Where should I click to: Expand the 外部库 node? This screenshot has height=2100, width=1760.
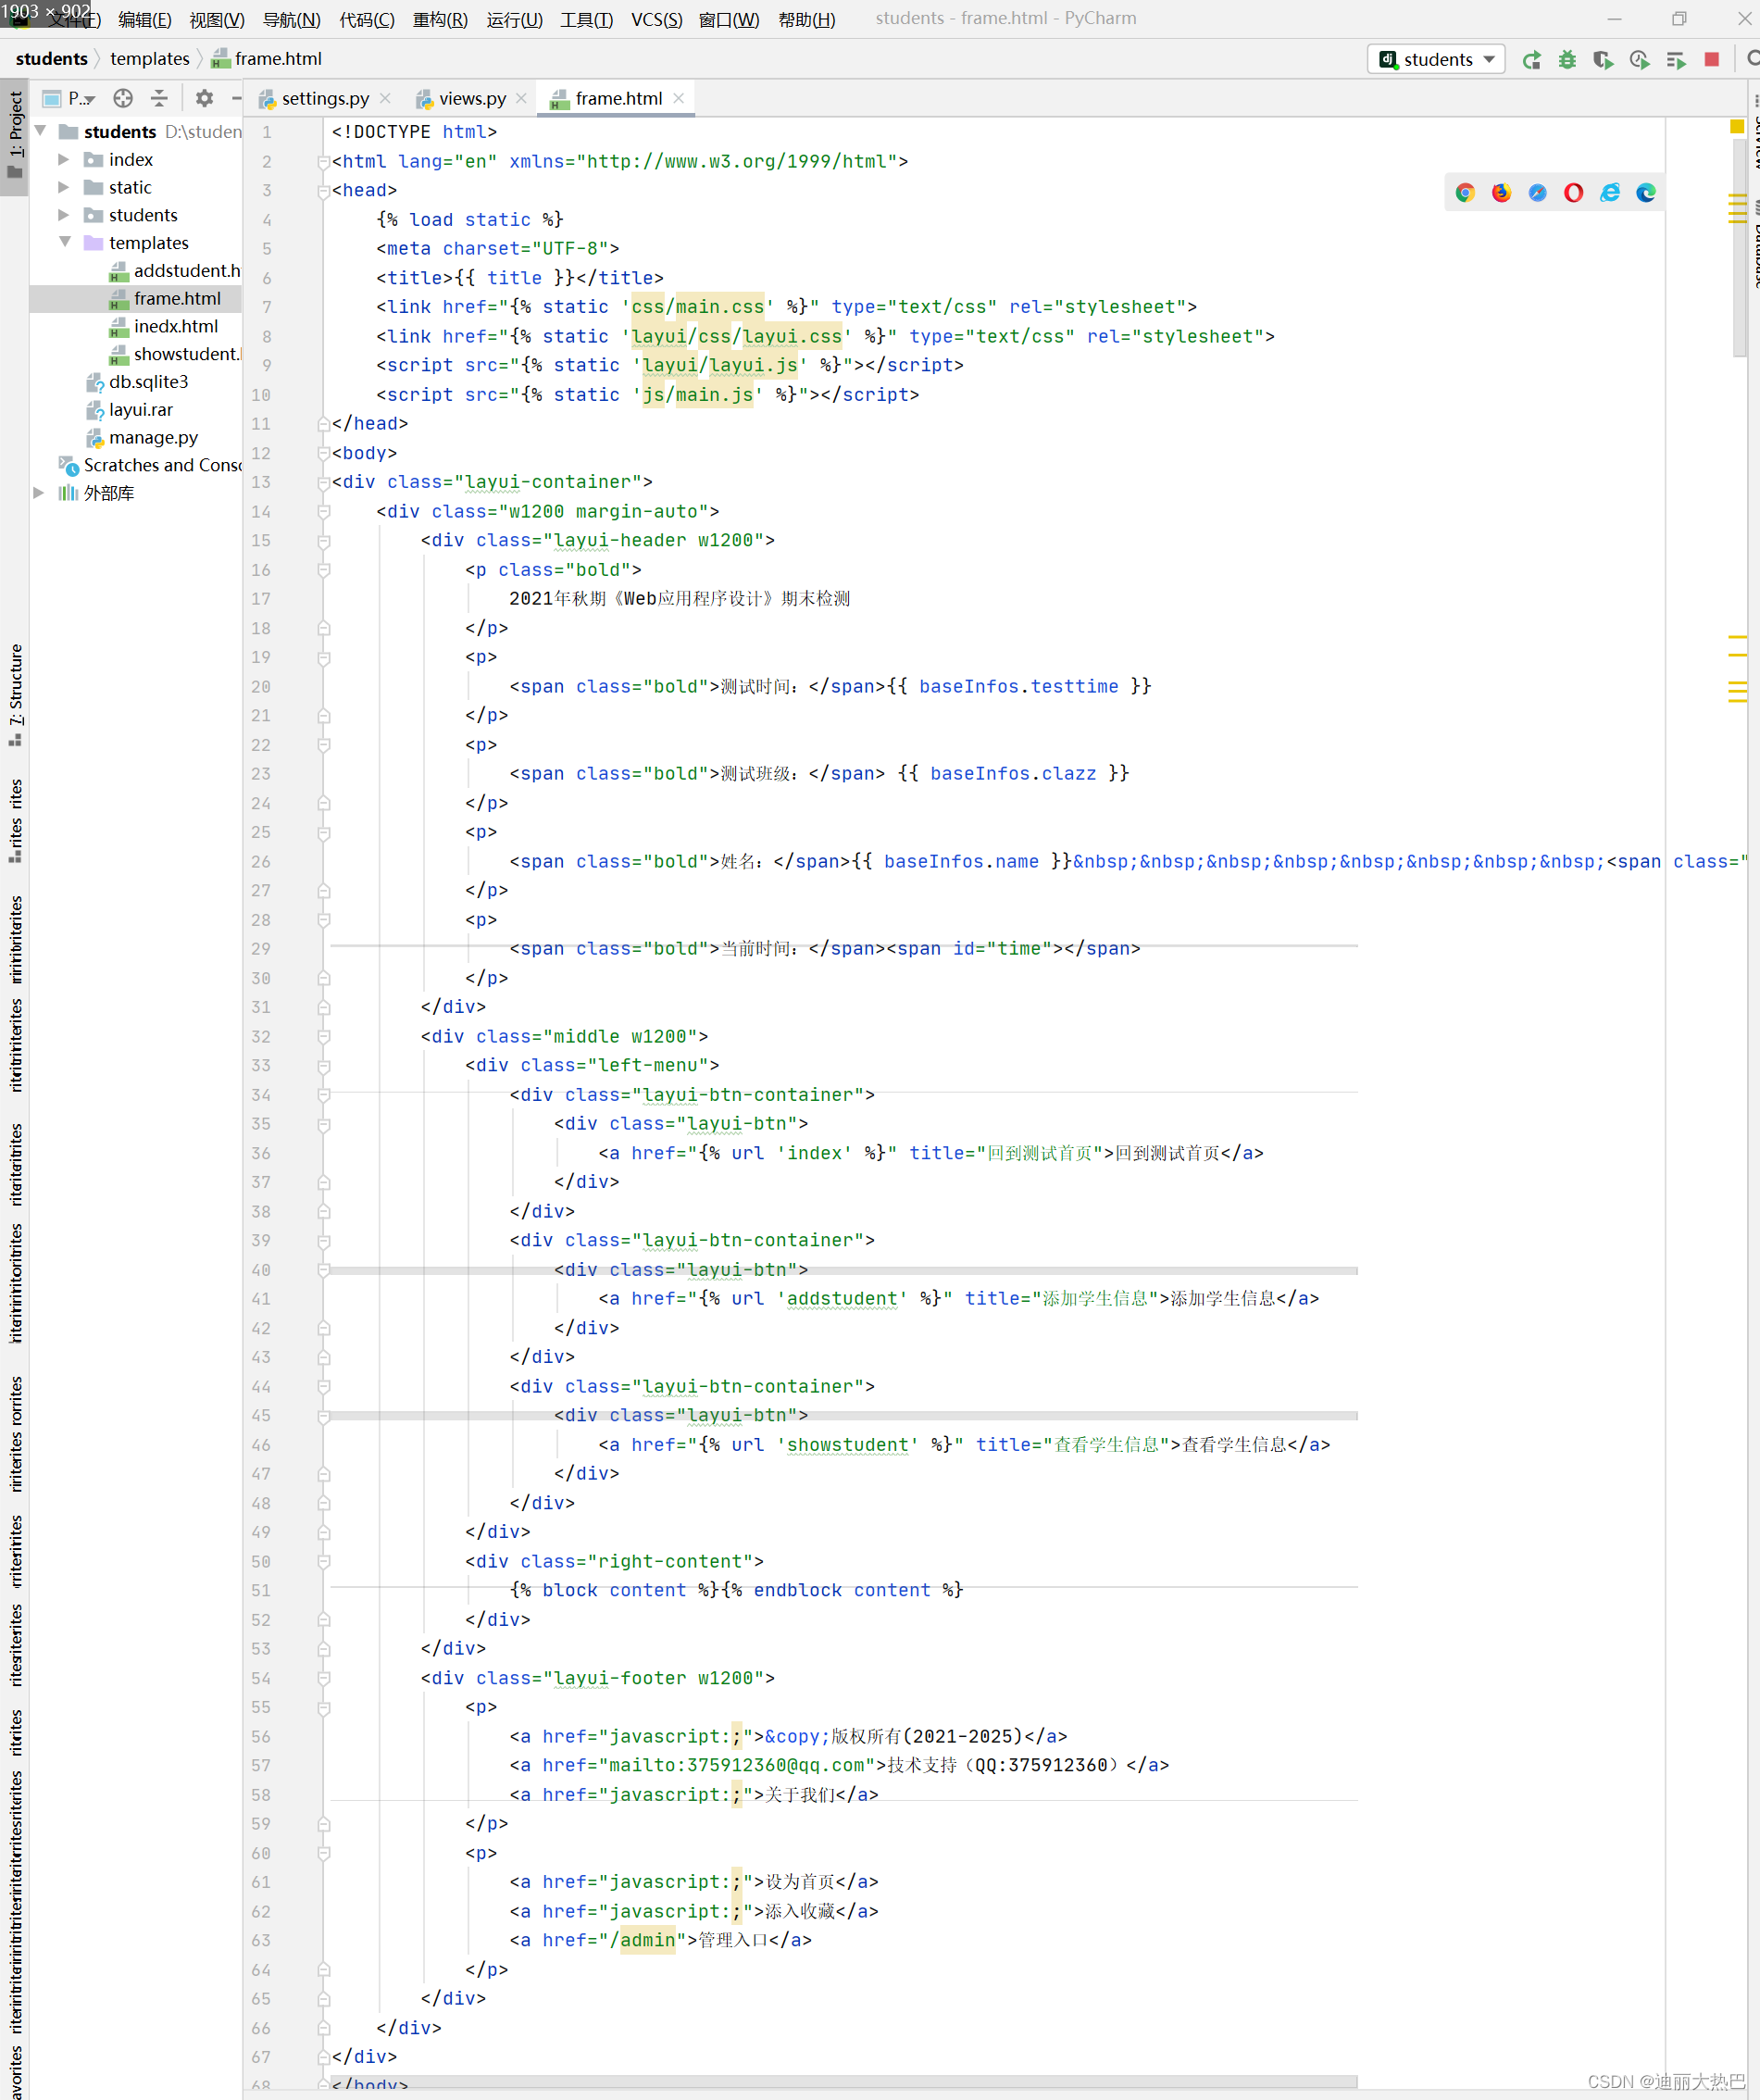coord(39,493)
